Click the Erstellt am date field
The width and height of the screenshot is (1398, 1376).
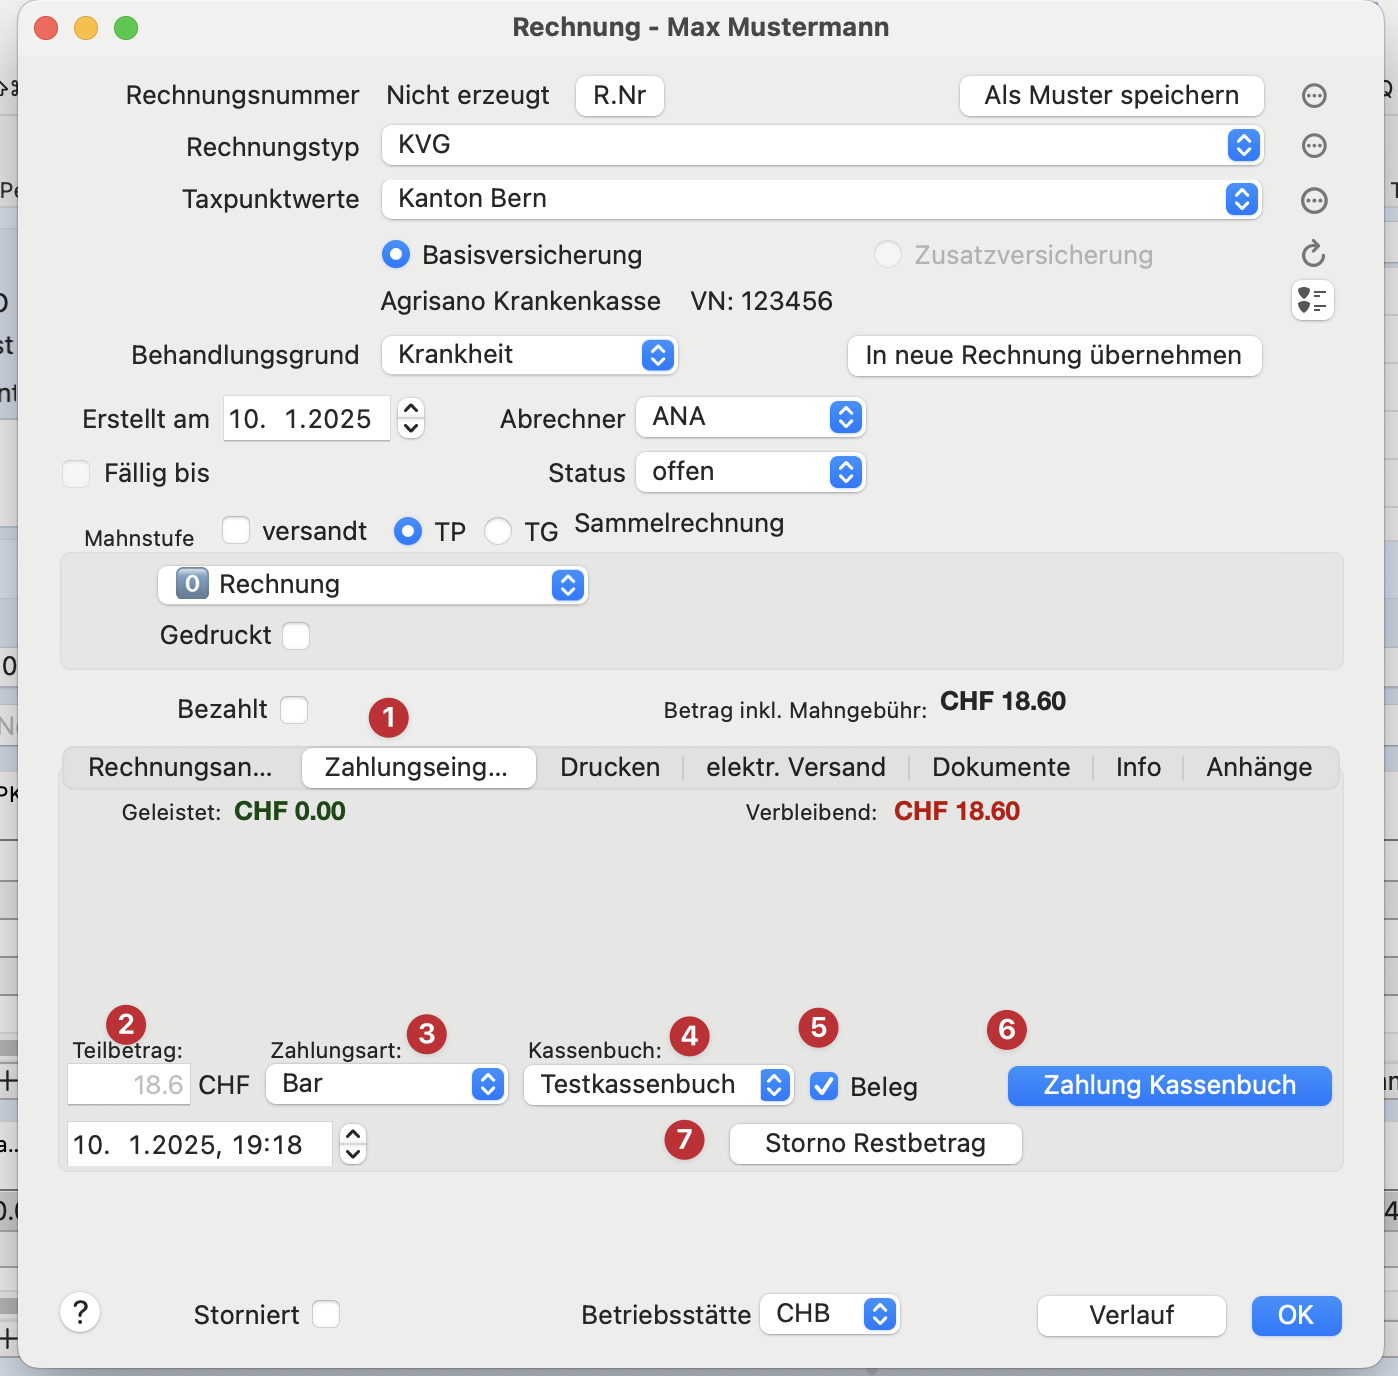307,419
